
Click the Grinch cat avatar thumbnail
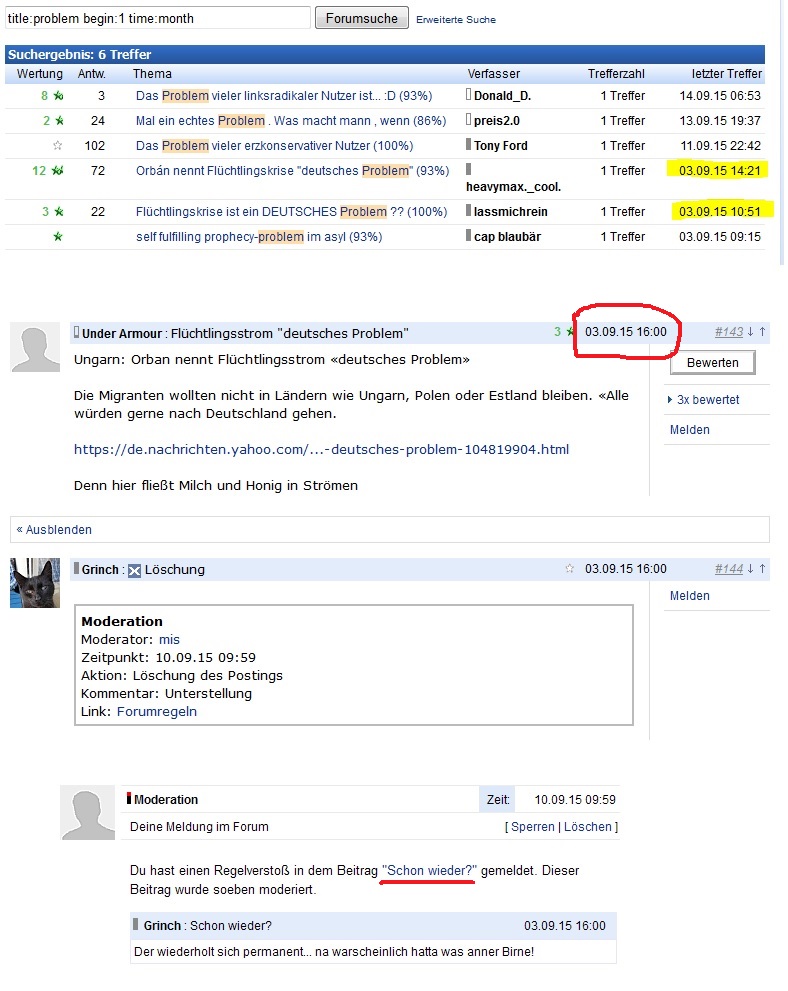pyautogui.click(x=35, y=583)
